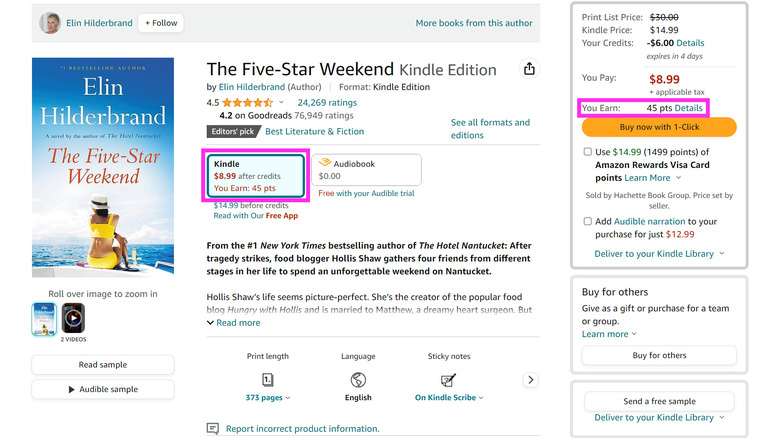Expand description with Read more
This screenshot has height=438, width=780.
click(x=233, y=323)
